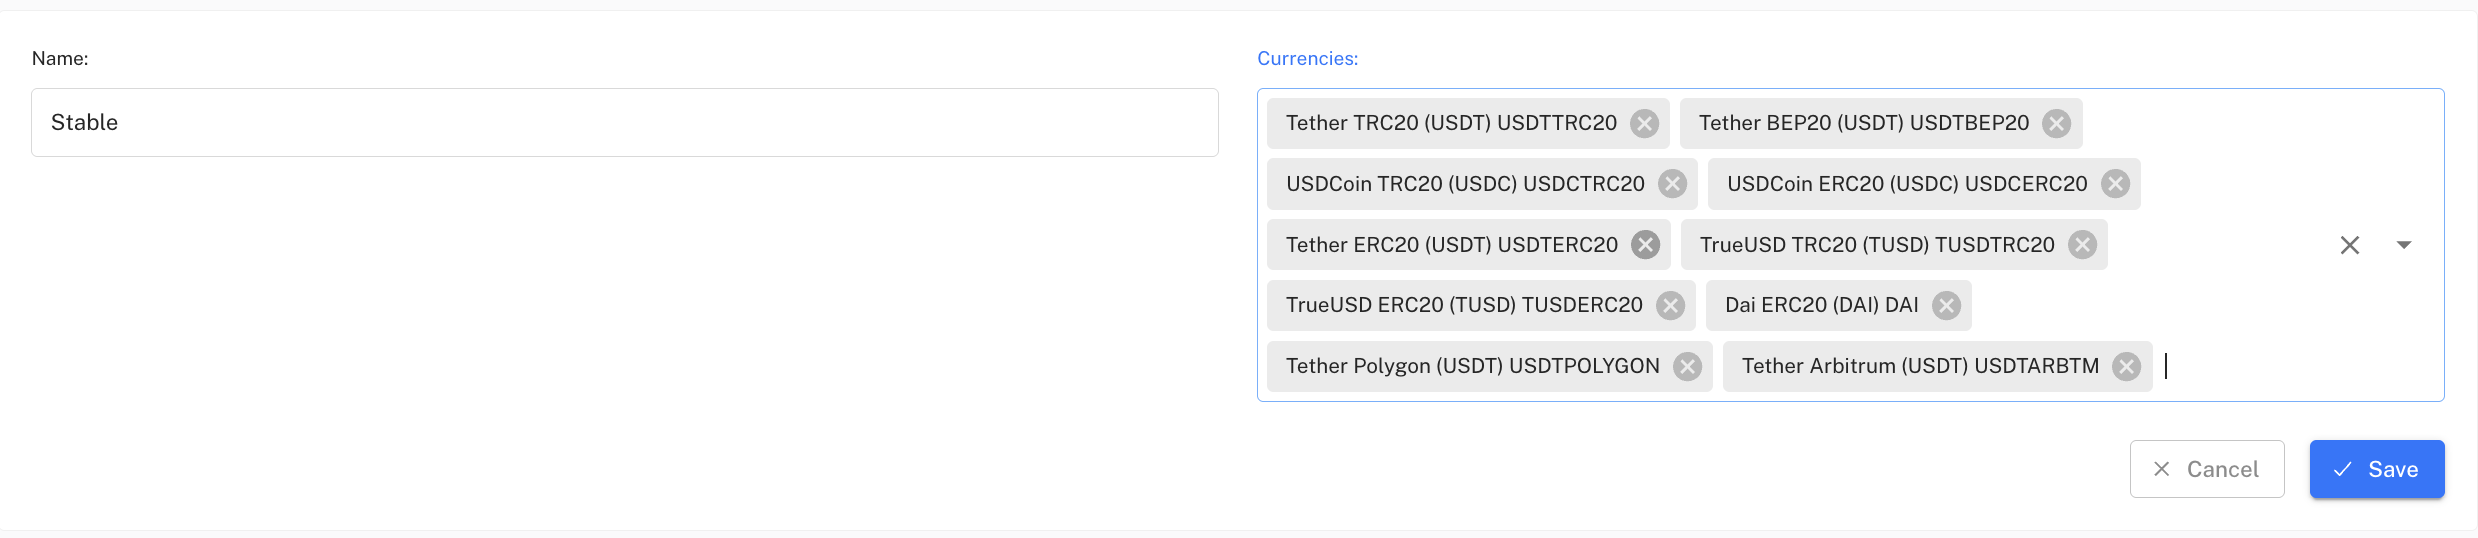Remove Tether TRC20 (USDT) USDTTRC20 chip
2478x538 pixels.
click(1644, 123)
